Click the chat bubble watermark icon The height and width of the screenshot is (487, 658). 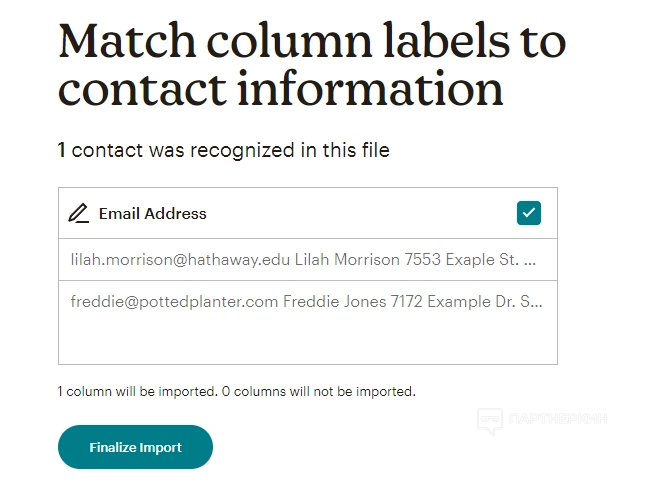tap(489, 420)
